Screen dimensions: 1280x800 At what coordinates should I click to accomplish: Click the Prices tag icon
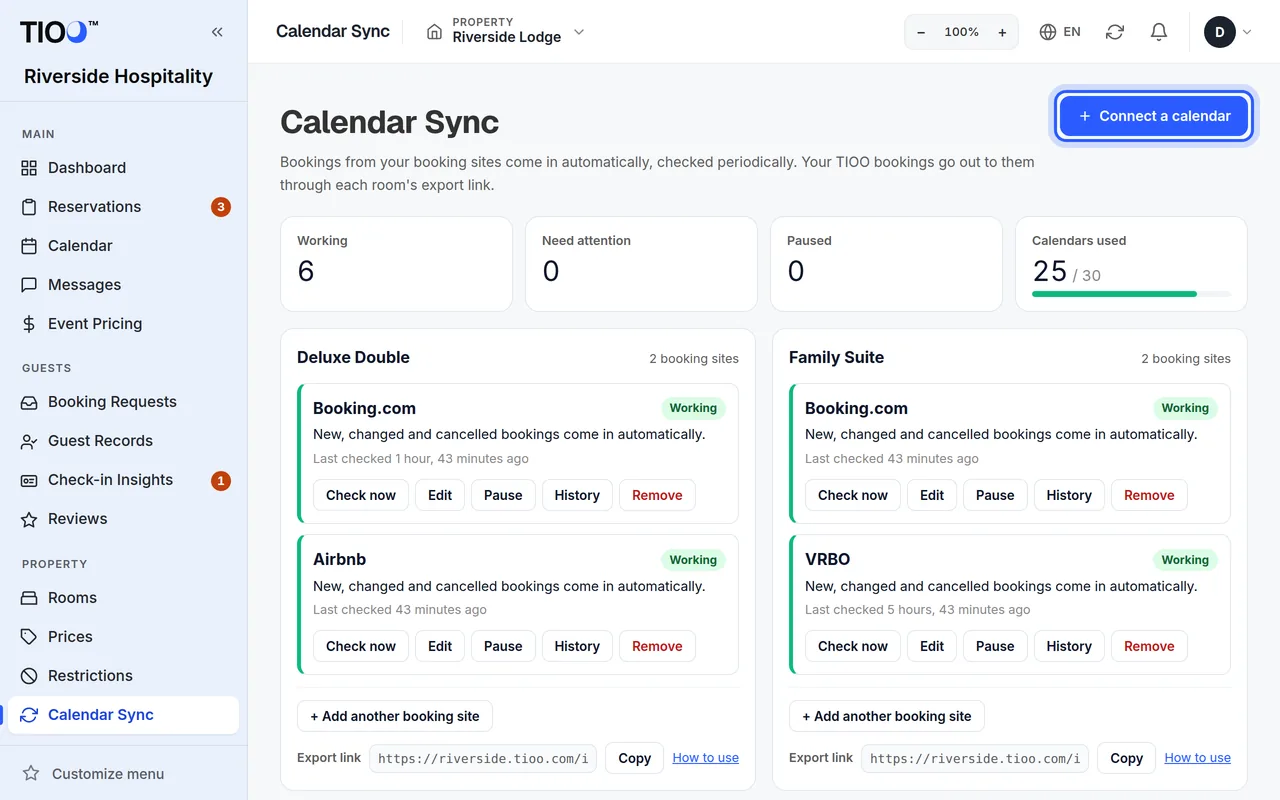click(x=29, y=637)
